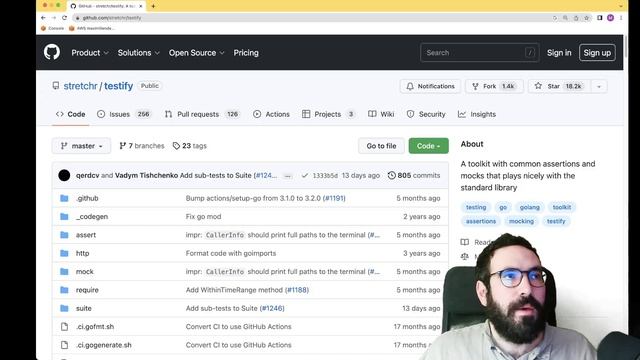Open the browser profile avatar

click(x=611, y=18)
